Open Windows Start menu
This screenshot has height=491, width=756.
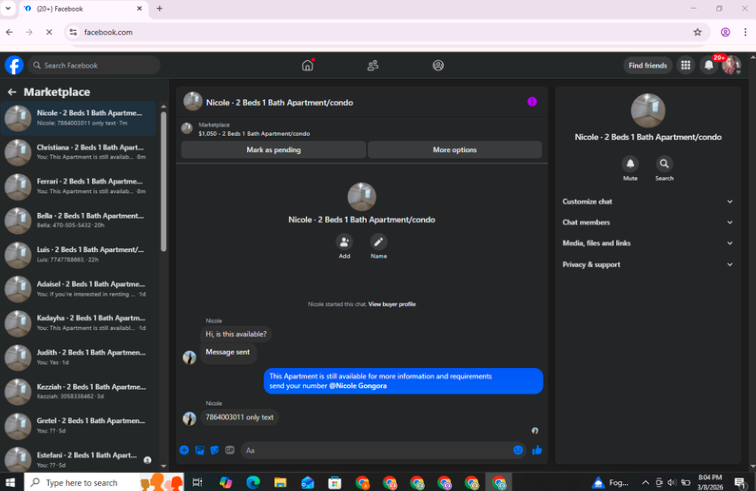tap(11, 482)
